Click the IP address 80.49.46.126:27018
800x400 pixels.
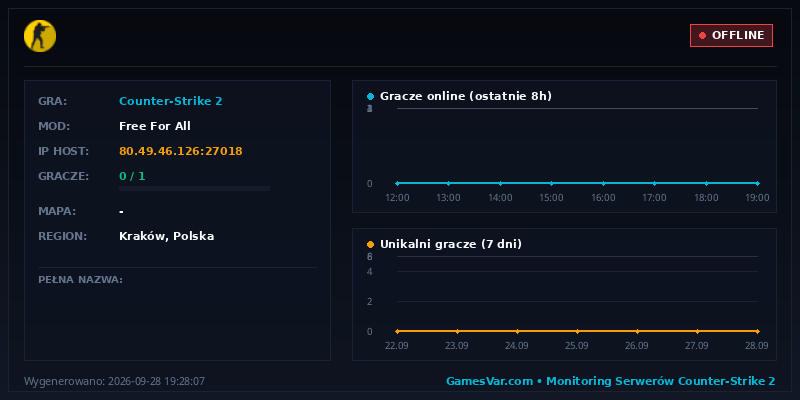tap(181, 151)
